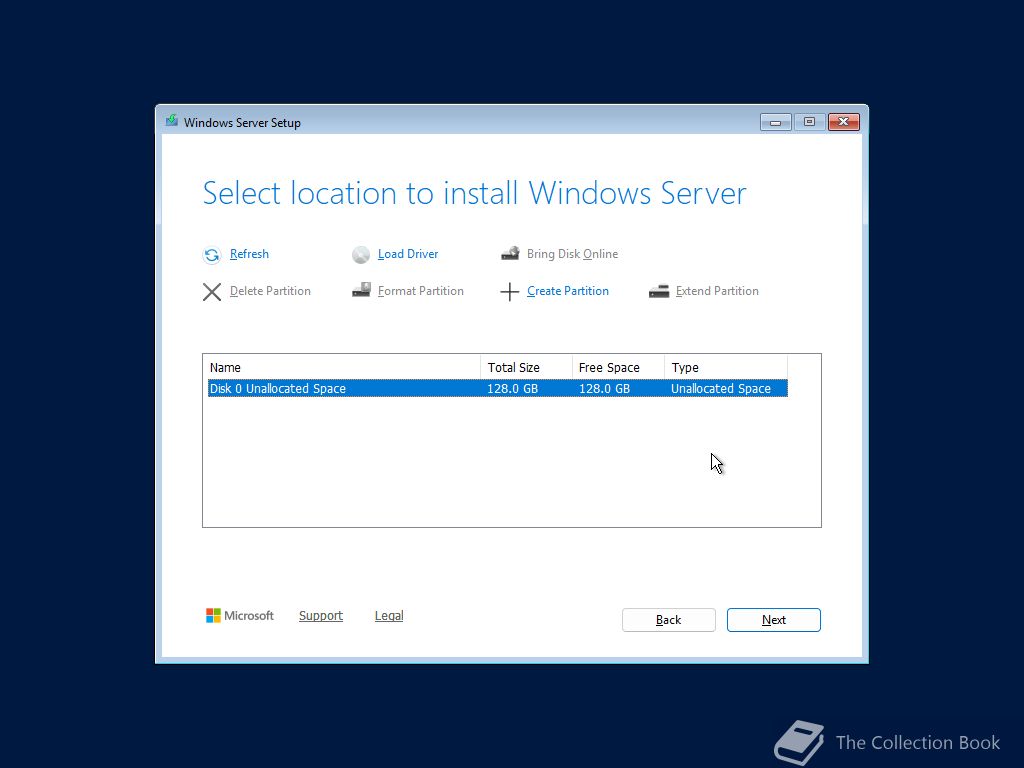Close the Windows Server Setup window
Image resolution: width=1024 pixels, height=768 pixels.
[x=844, y=122]
